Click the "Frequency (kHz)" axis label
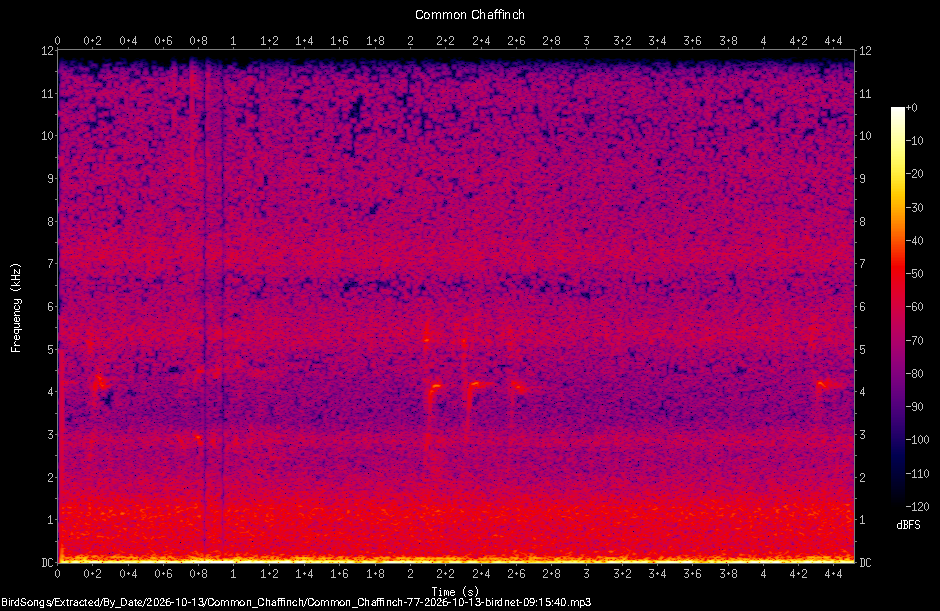 tap(16, 308)
